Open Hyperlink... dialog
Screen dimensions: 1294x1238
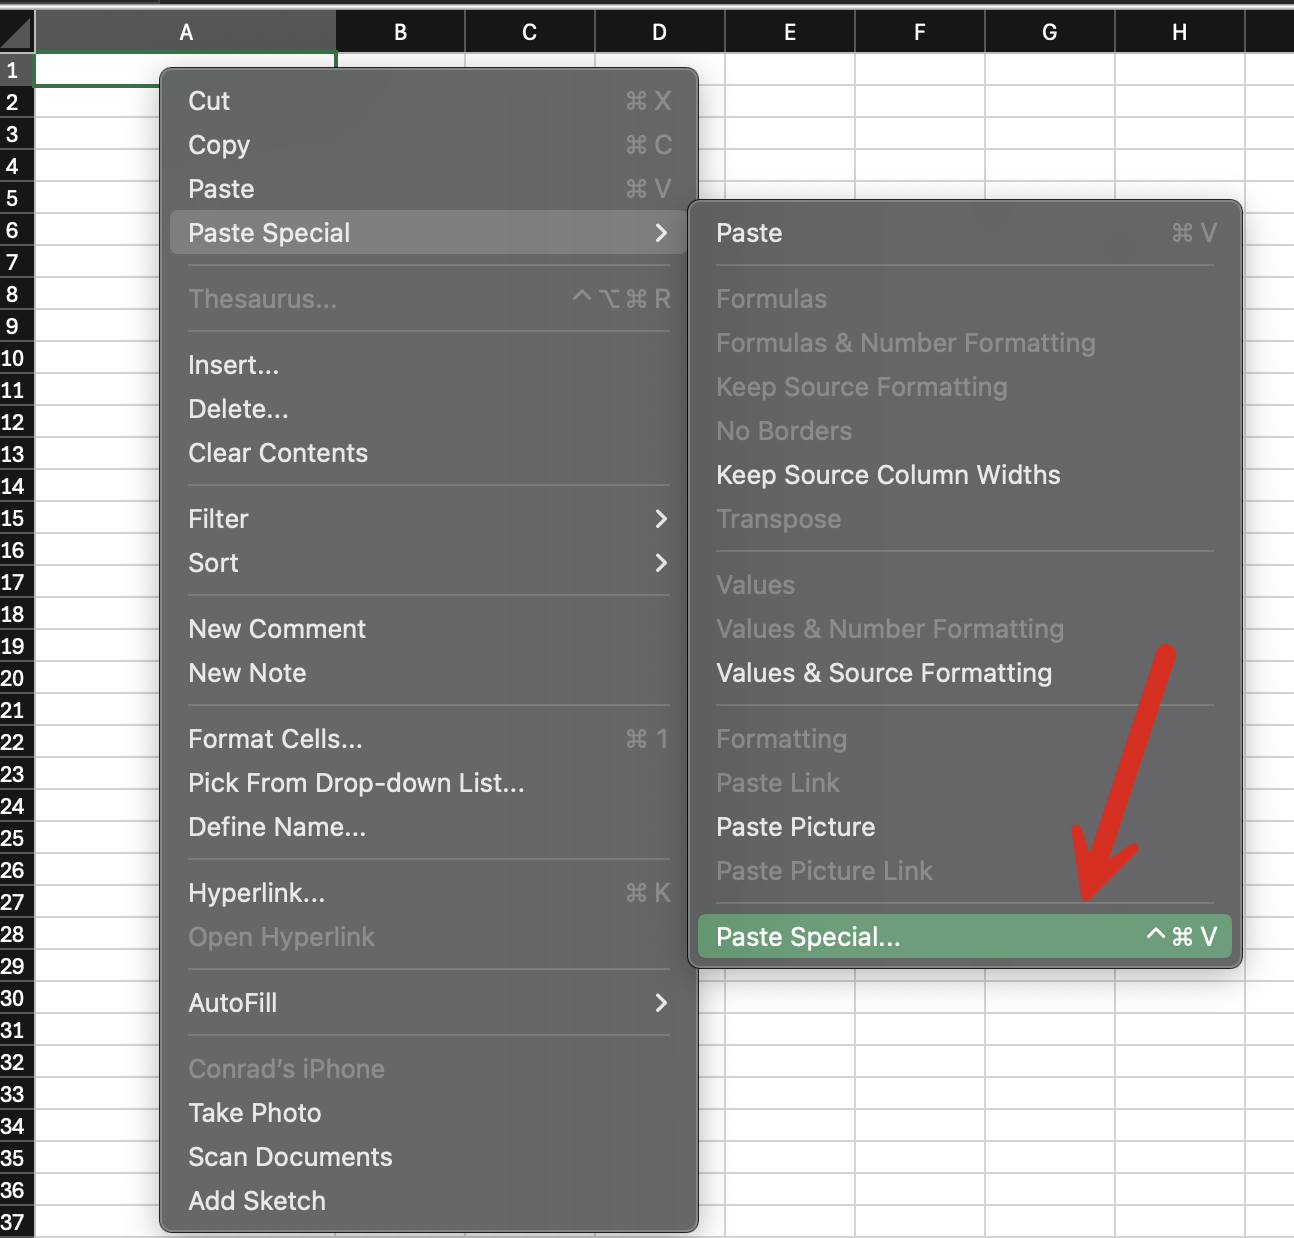pos(257,893)
